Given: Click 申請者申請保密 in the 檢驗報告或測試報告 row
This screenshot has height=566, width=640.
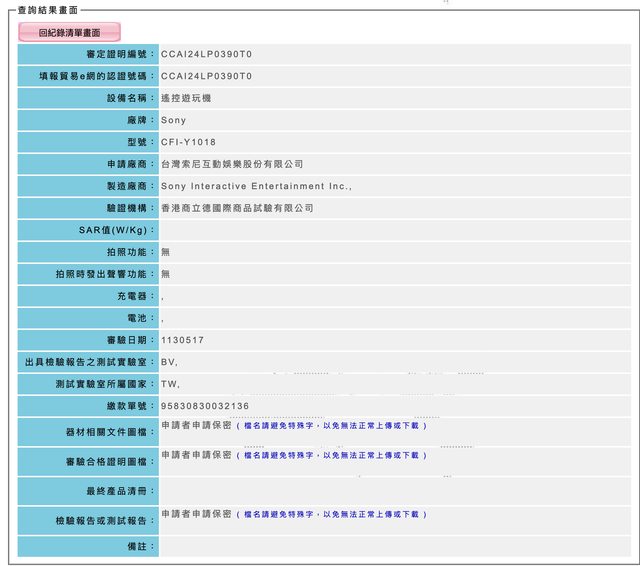Looking at the screenshot, I should point(196,514).
